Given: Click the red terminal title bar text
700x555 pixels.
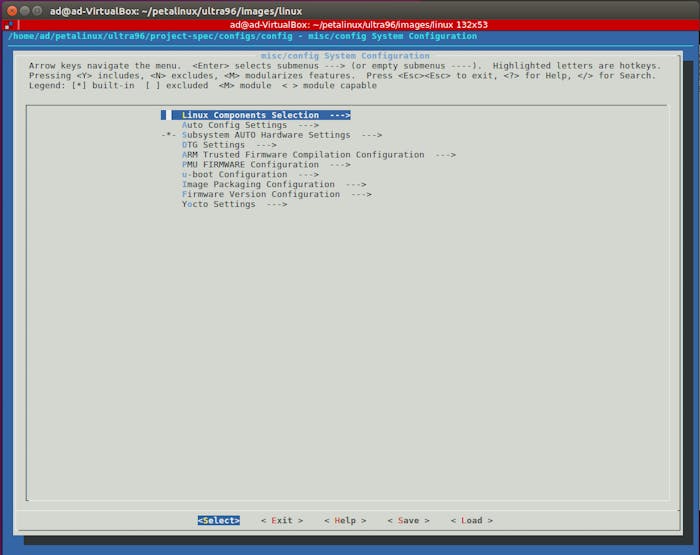Looking at the screenshot, I should coord(358,25).
